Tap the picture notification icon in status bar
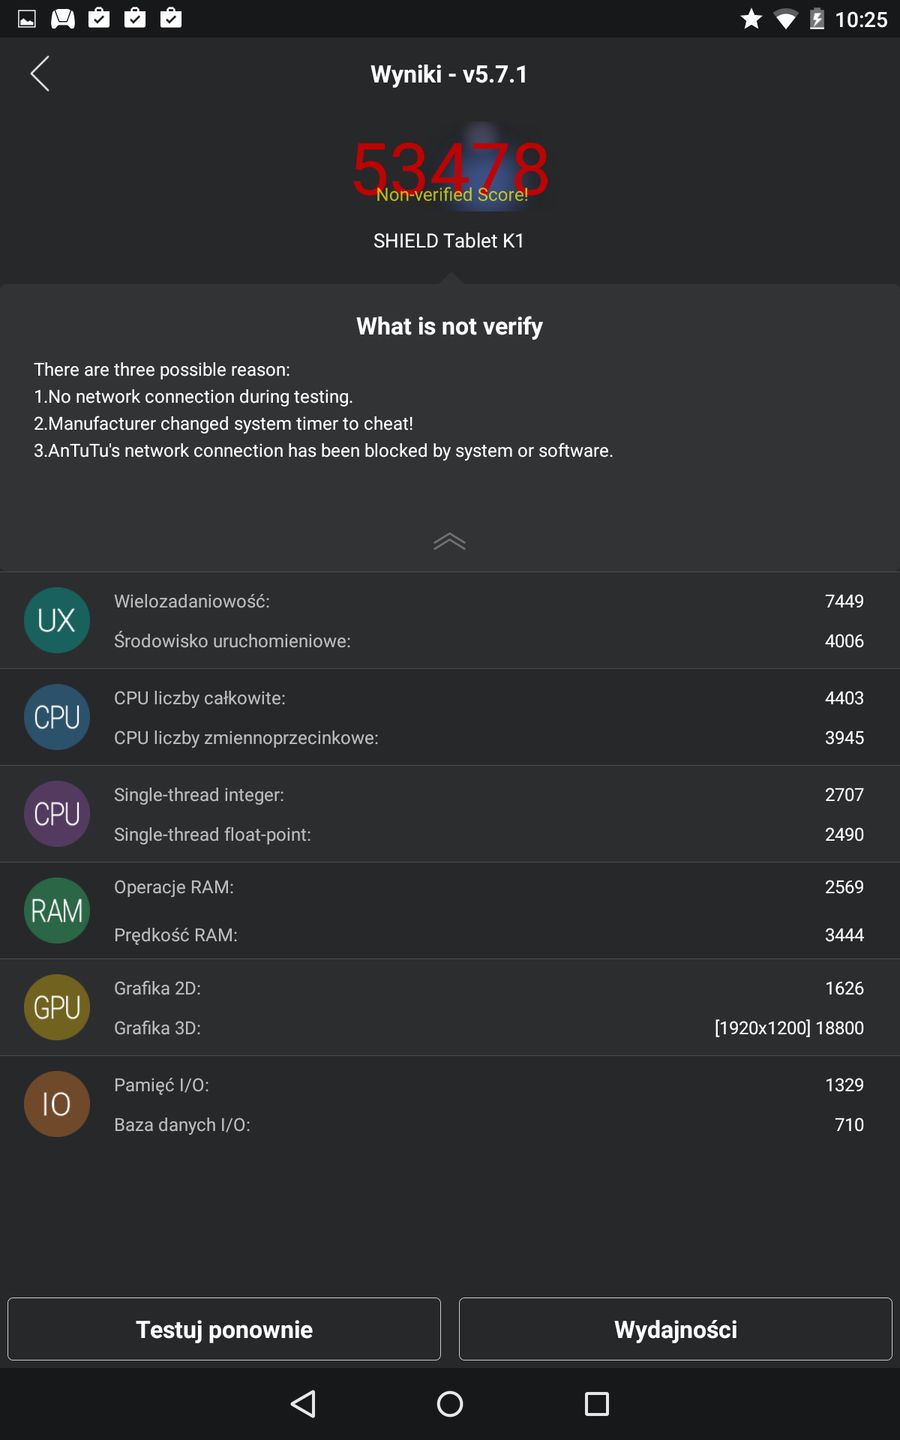900x1440 pixels. tap(27, 18)
